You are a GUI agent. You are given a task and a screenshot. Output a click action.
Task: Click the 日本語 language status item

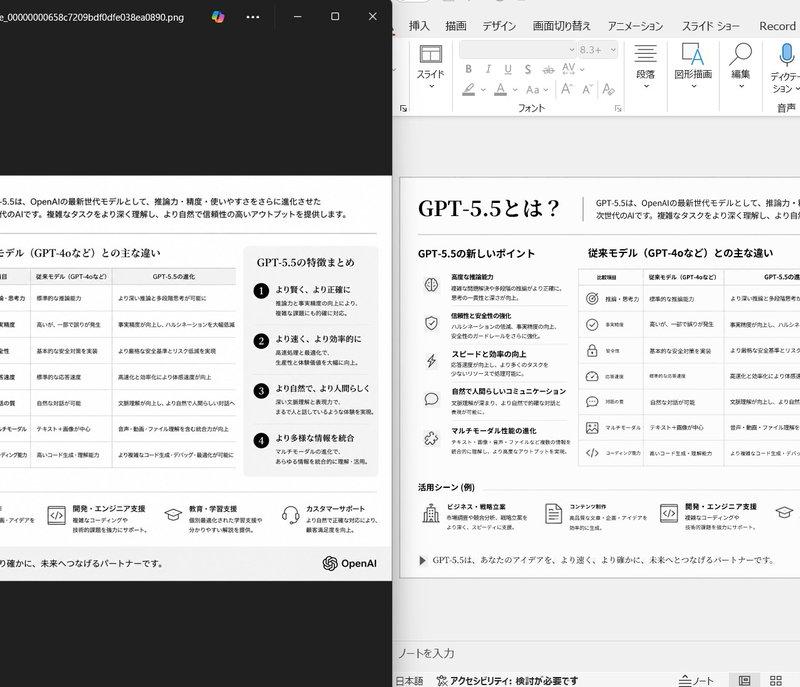click(409, 681)
